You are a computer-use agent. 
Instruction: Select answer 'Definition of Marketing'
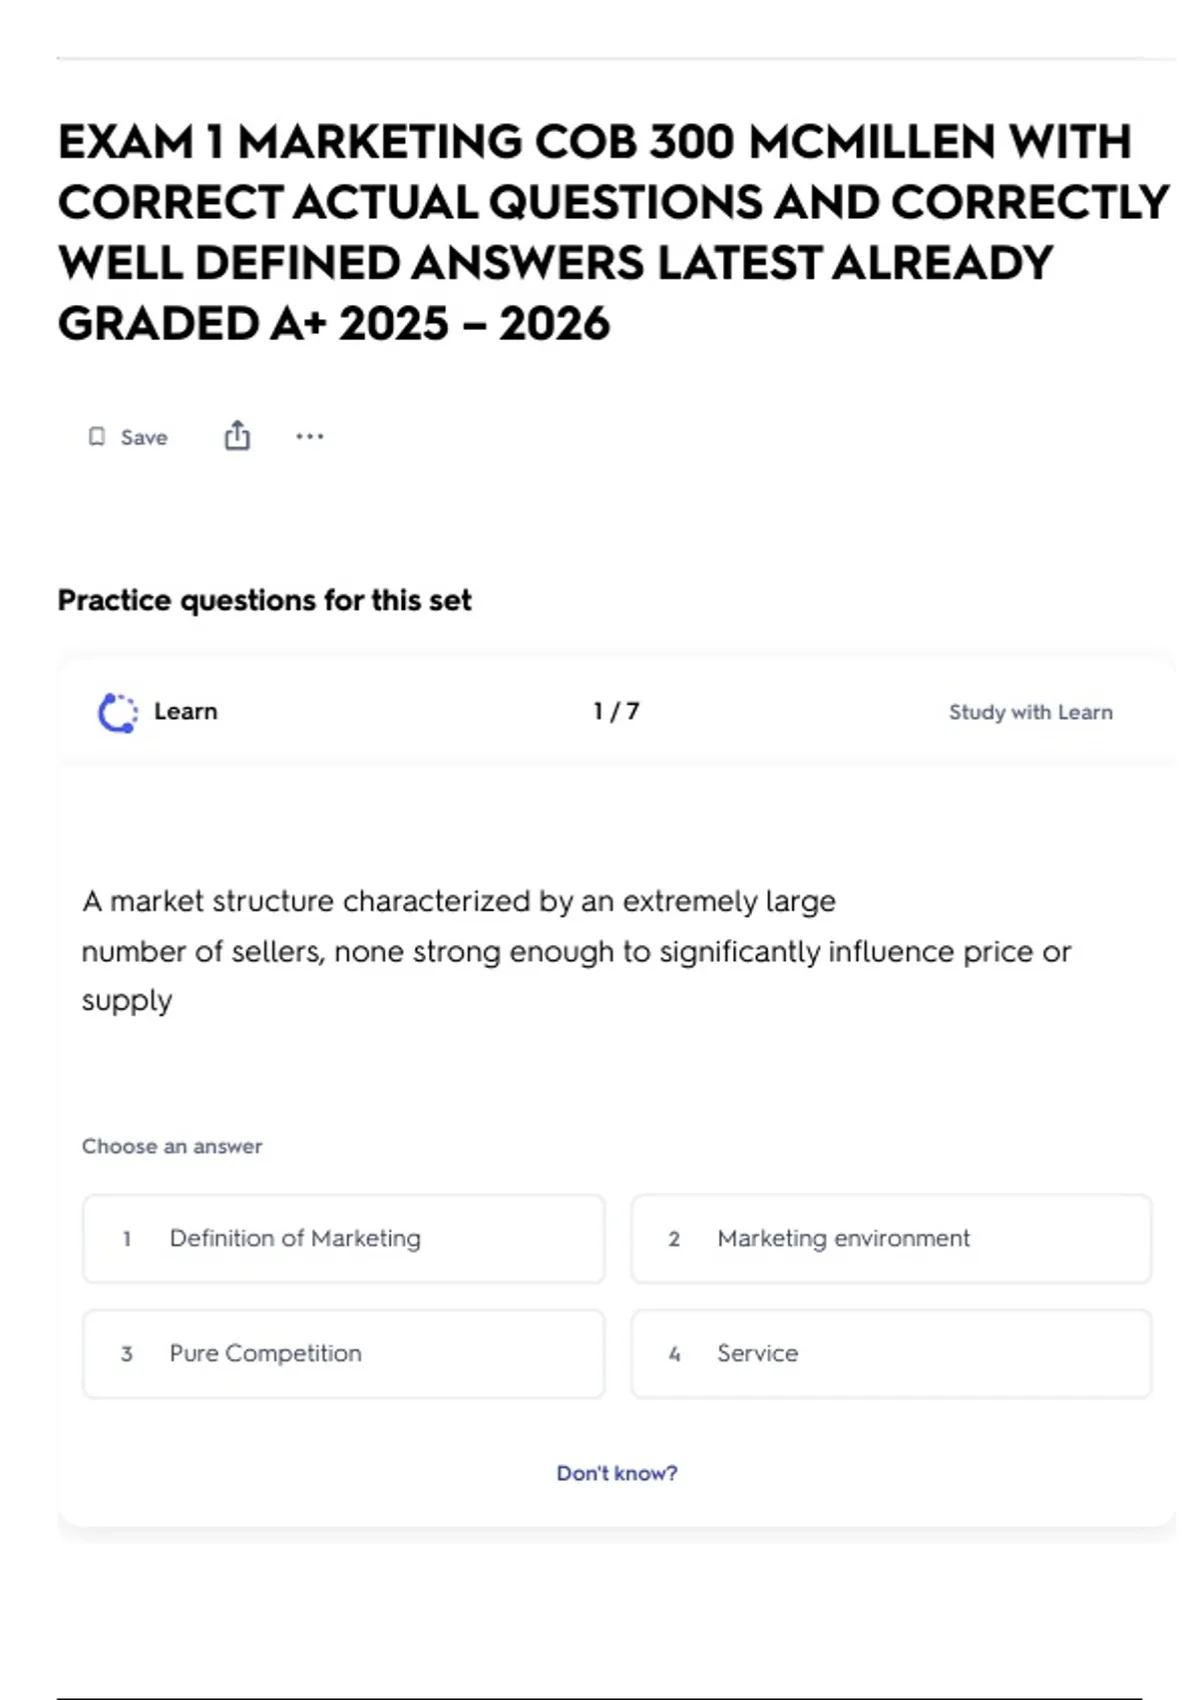pos(344,1238)
